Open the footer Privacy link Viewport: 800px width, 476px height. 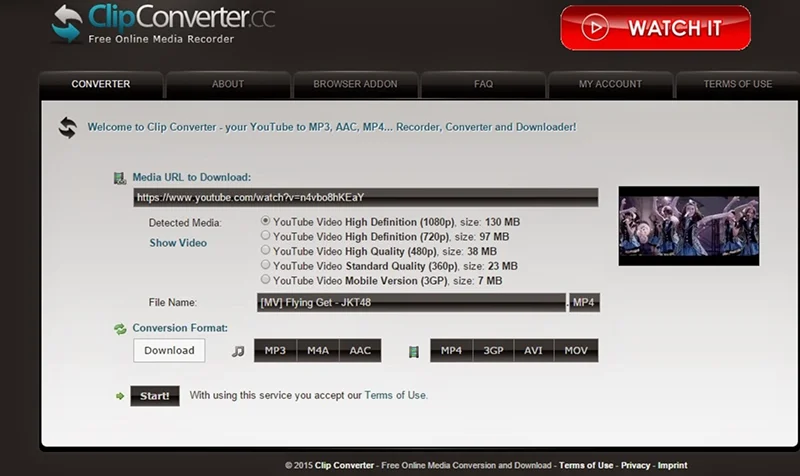635,465
